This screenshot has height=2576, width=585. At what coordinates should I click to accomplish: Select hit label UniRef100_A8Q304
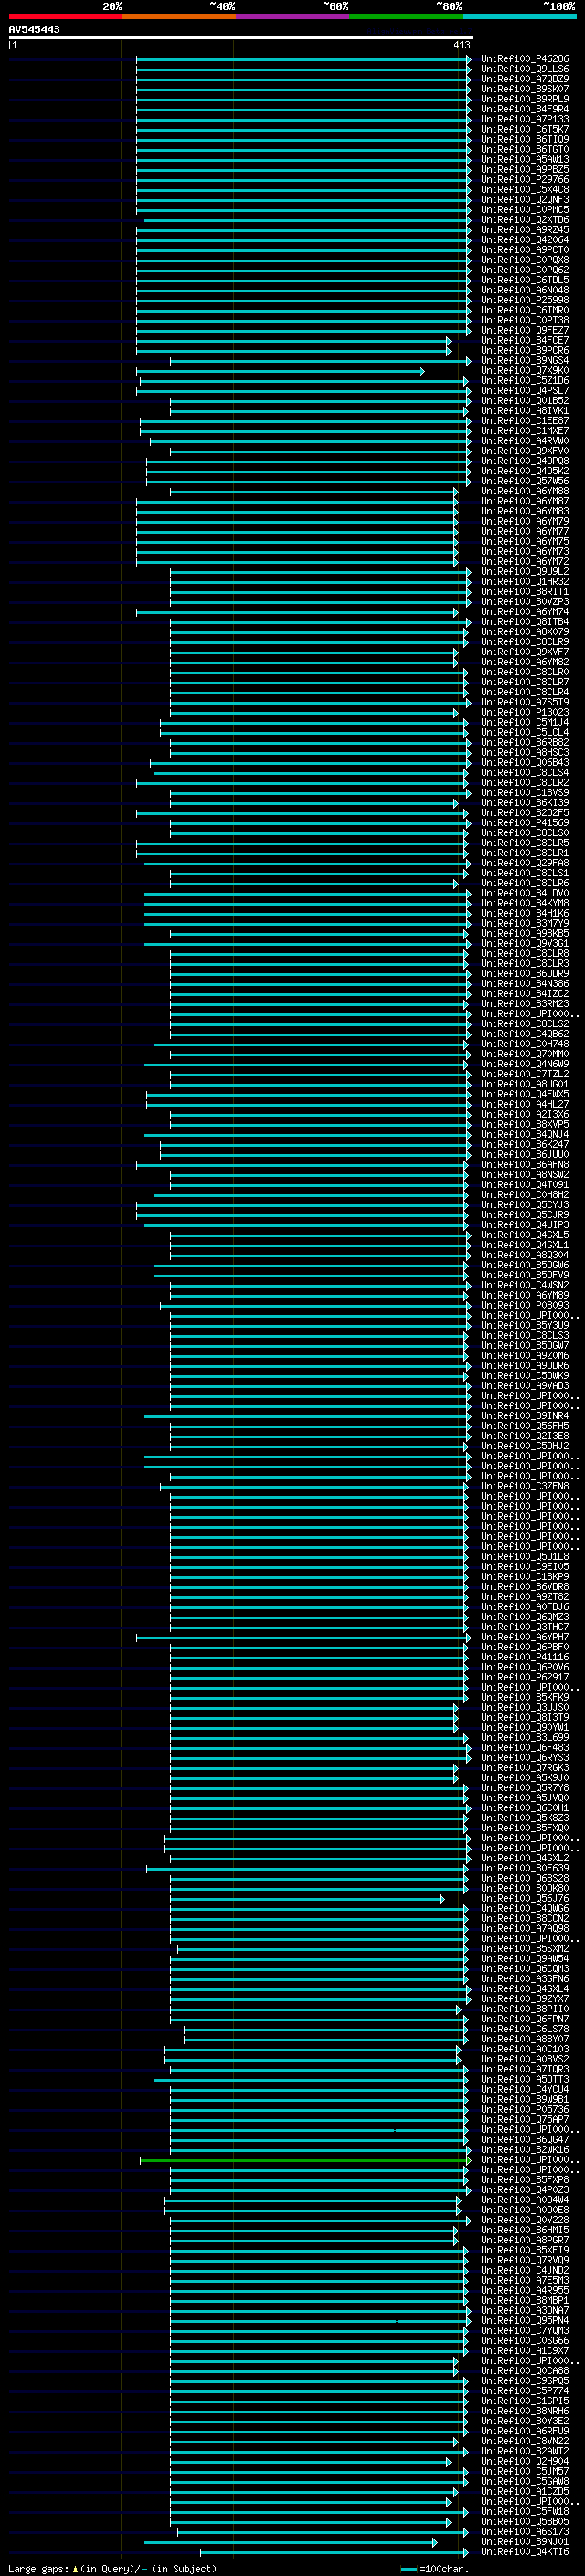click(525, 1255)
